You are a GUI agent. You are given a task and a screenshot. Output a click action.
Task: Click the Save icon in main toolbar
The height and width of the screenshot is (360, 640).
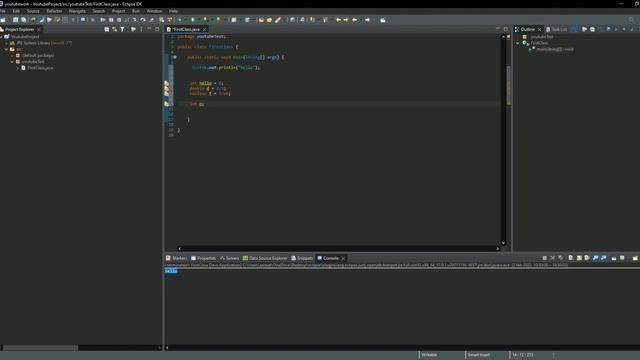pyautogui.click(x=15, y=20)
